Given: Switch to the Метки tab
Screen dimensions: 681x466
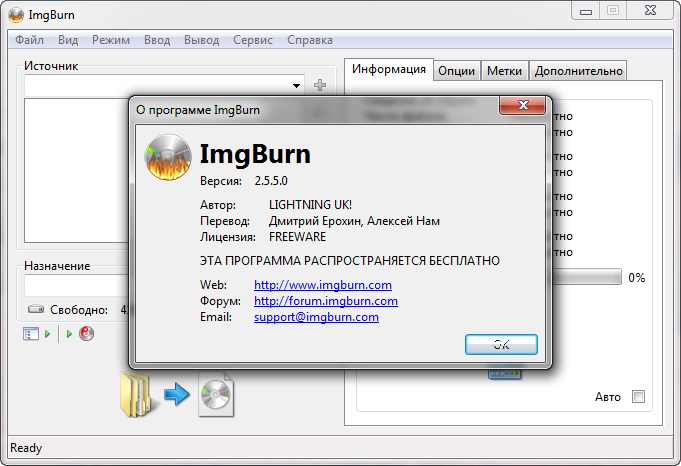Looking at the screenshot, I should coord(504,71).
